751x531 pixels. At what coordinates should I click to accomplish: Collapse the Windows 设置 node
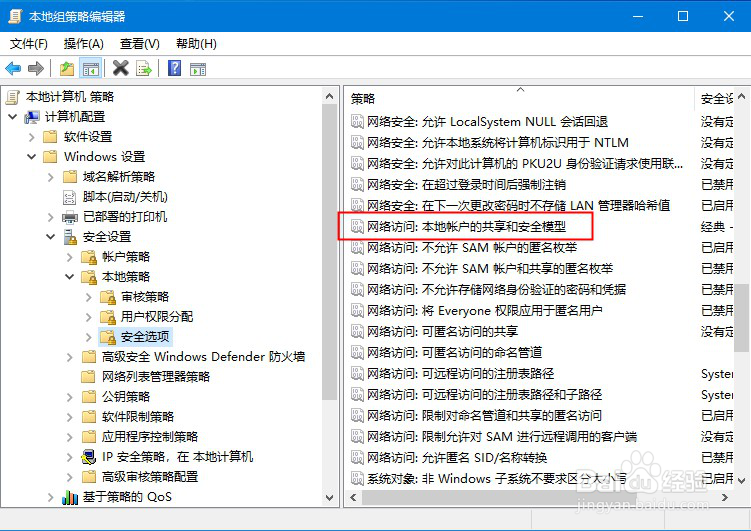tap(32, 157)
